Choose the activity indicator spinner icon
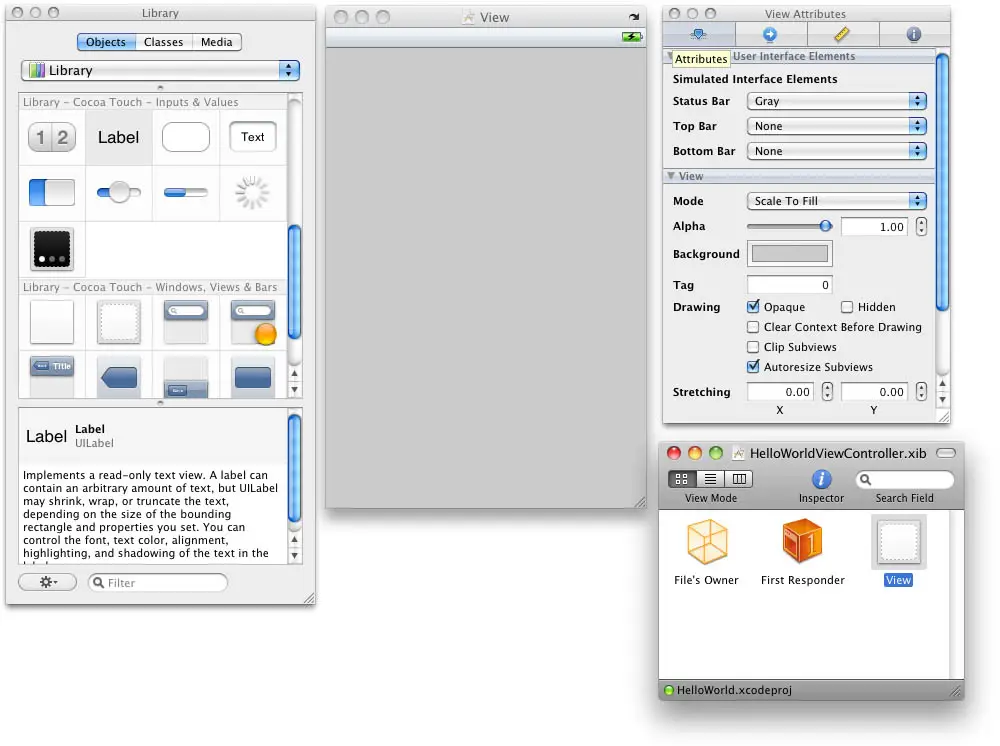 point(252,193)
